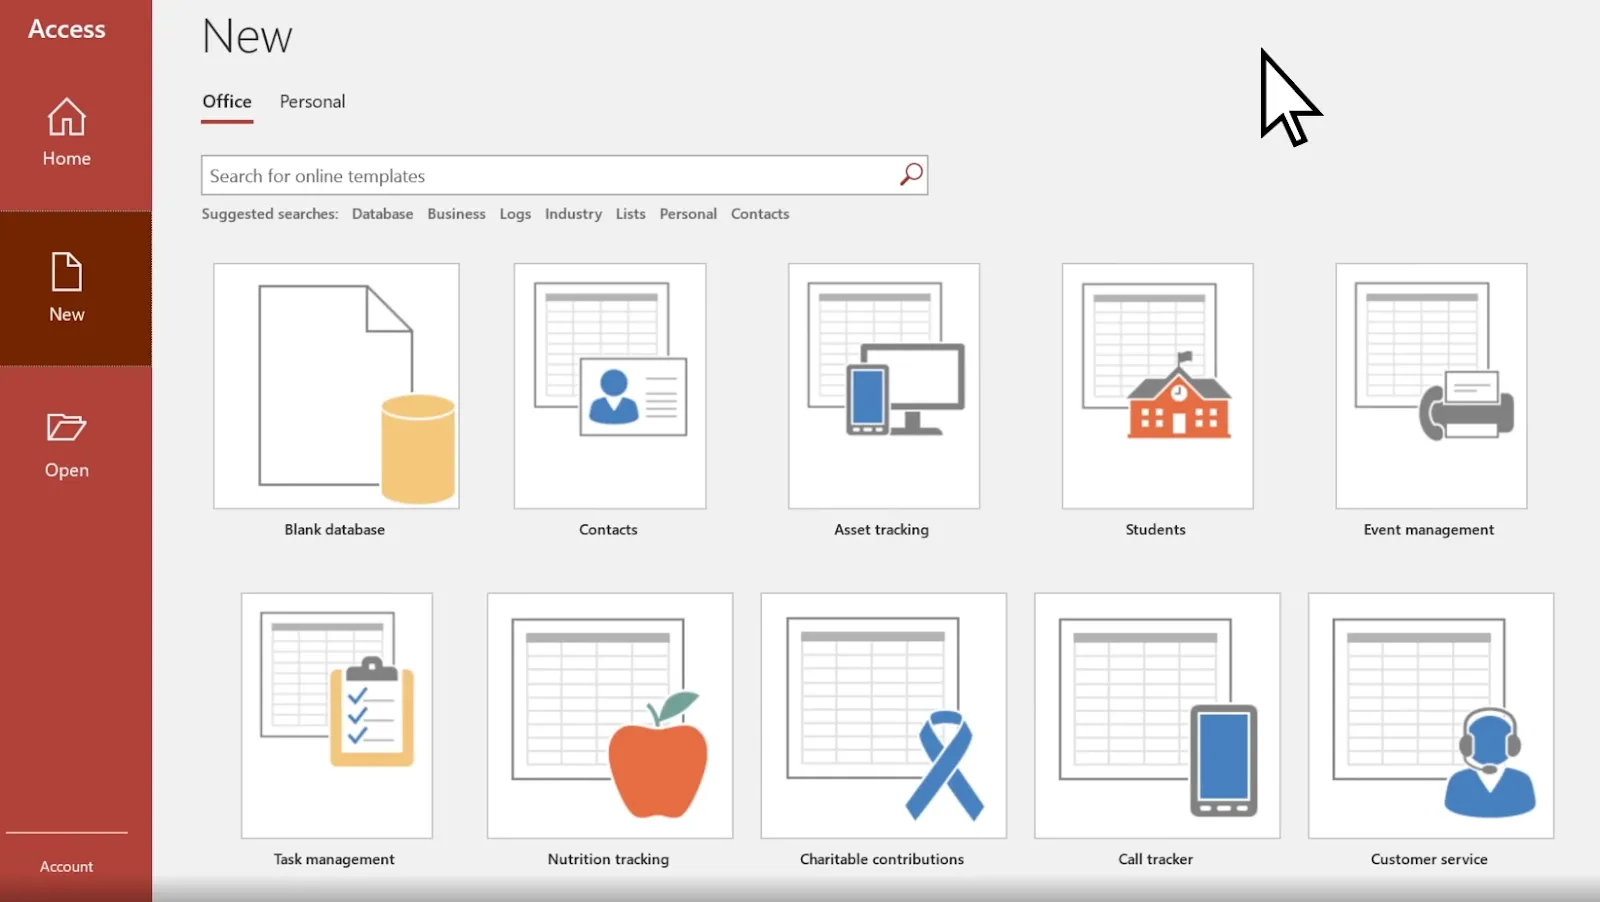Click the Call tracker label text
This screenshot has width=1600, height=902.
point(1155,859)
